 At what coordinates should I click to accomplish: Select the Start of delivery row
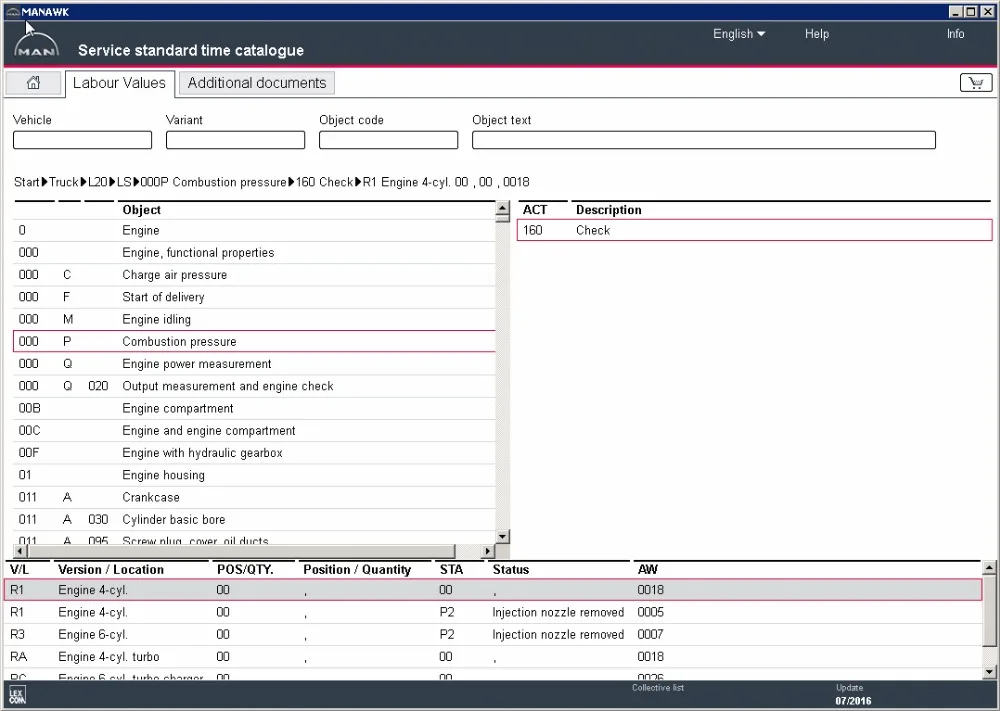click(x=254, y=297)
